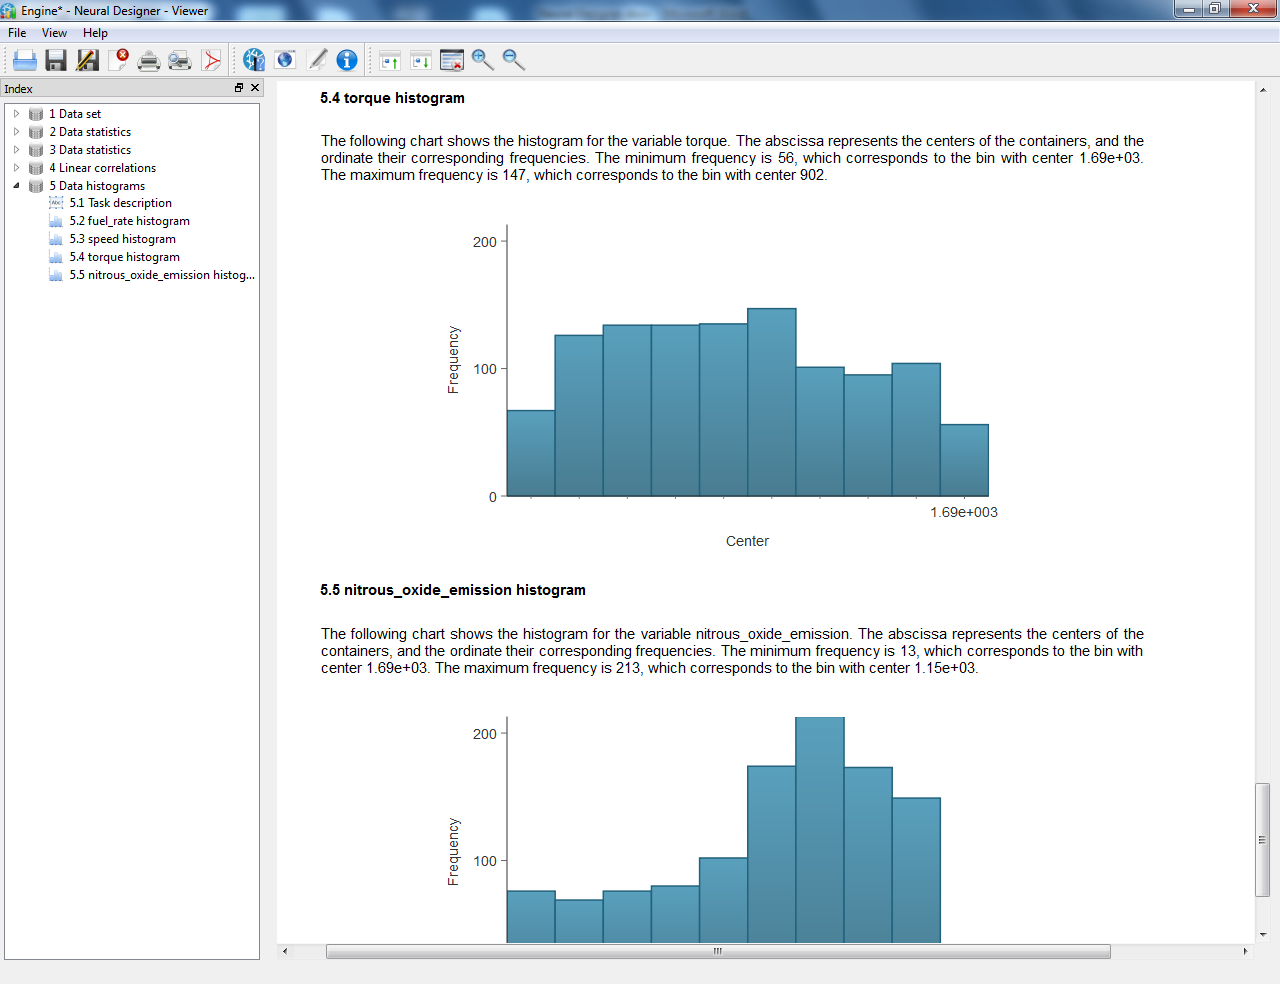Collapse the 5 Data histograms node
1280x984 pixels.
pos(16,186)
